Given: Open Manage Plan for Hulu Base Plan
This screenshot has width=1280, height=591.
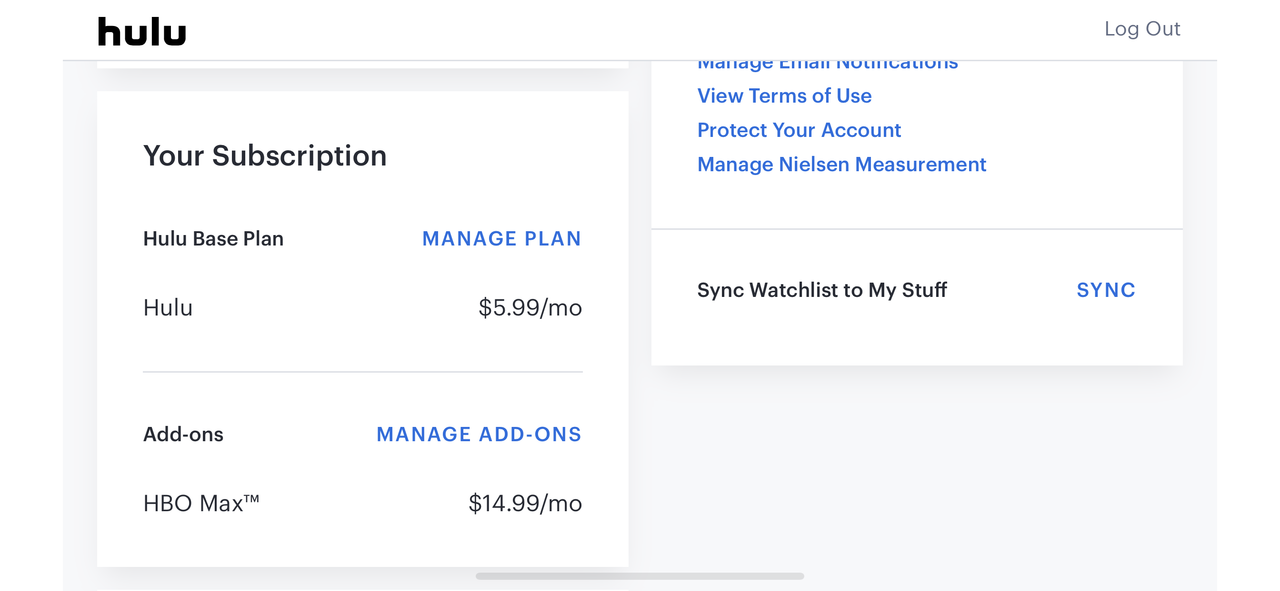Looking at the screenshot, I should [x=501, y=239].
